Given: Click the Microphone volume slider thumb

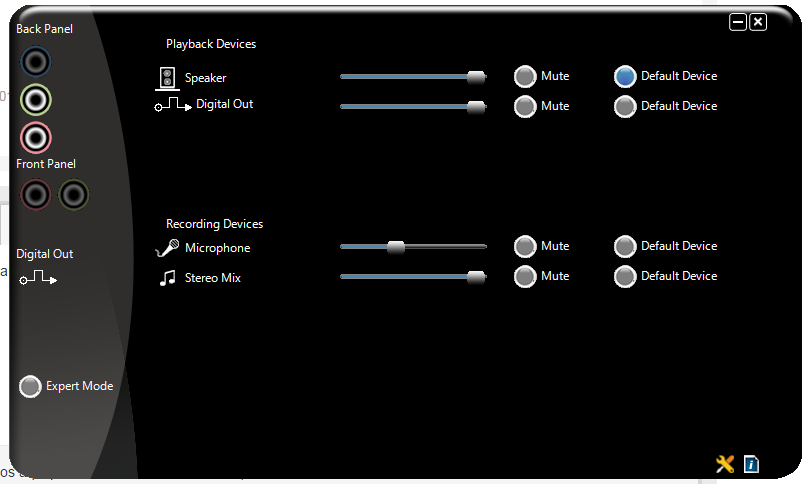Looking at the screenshot, I should click(396, 247).
